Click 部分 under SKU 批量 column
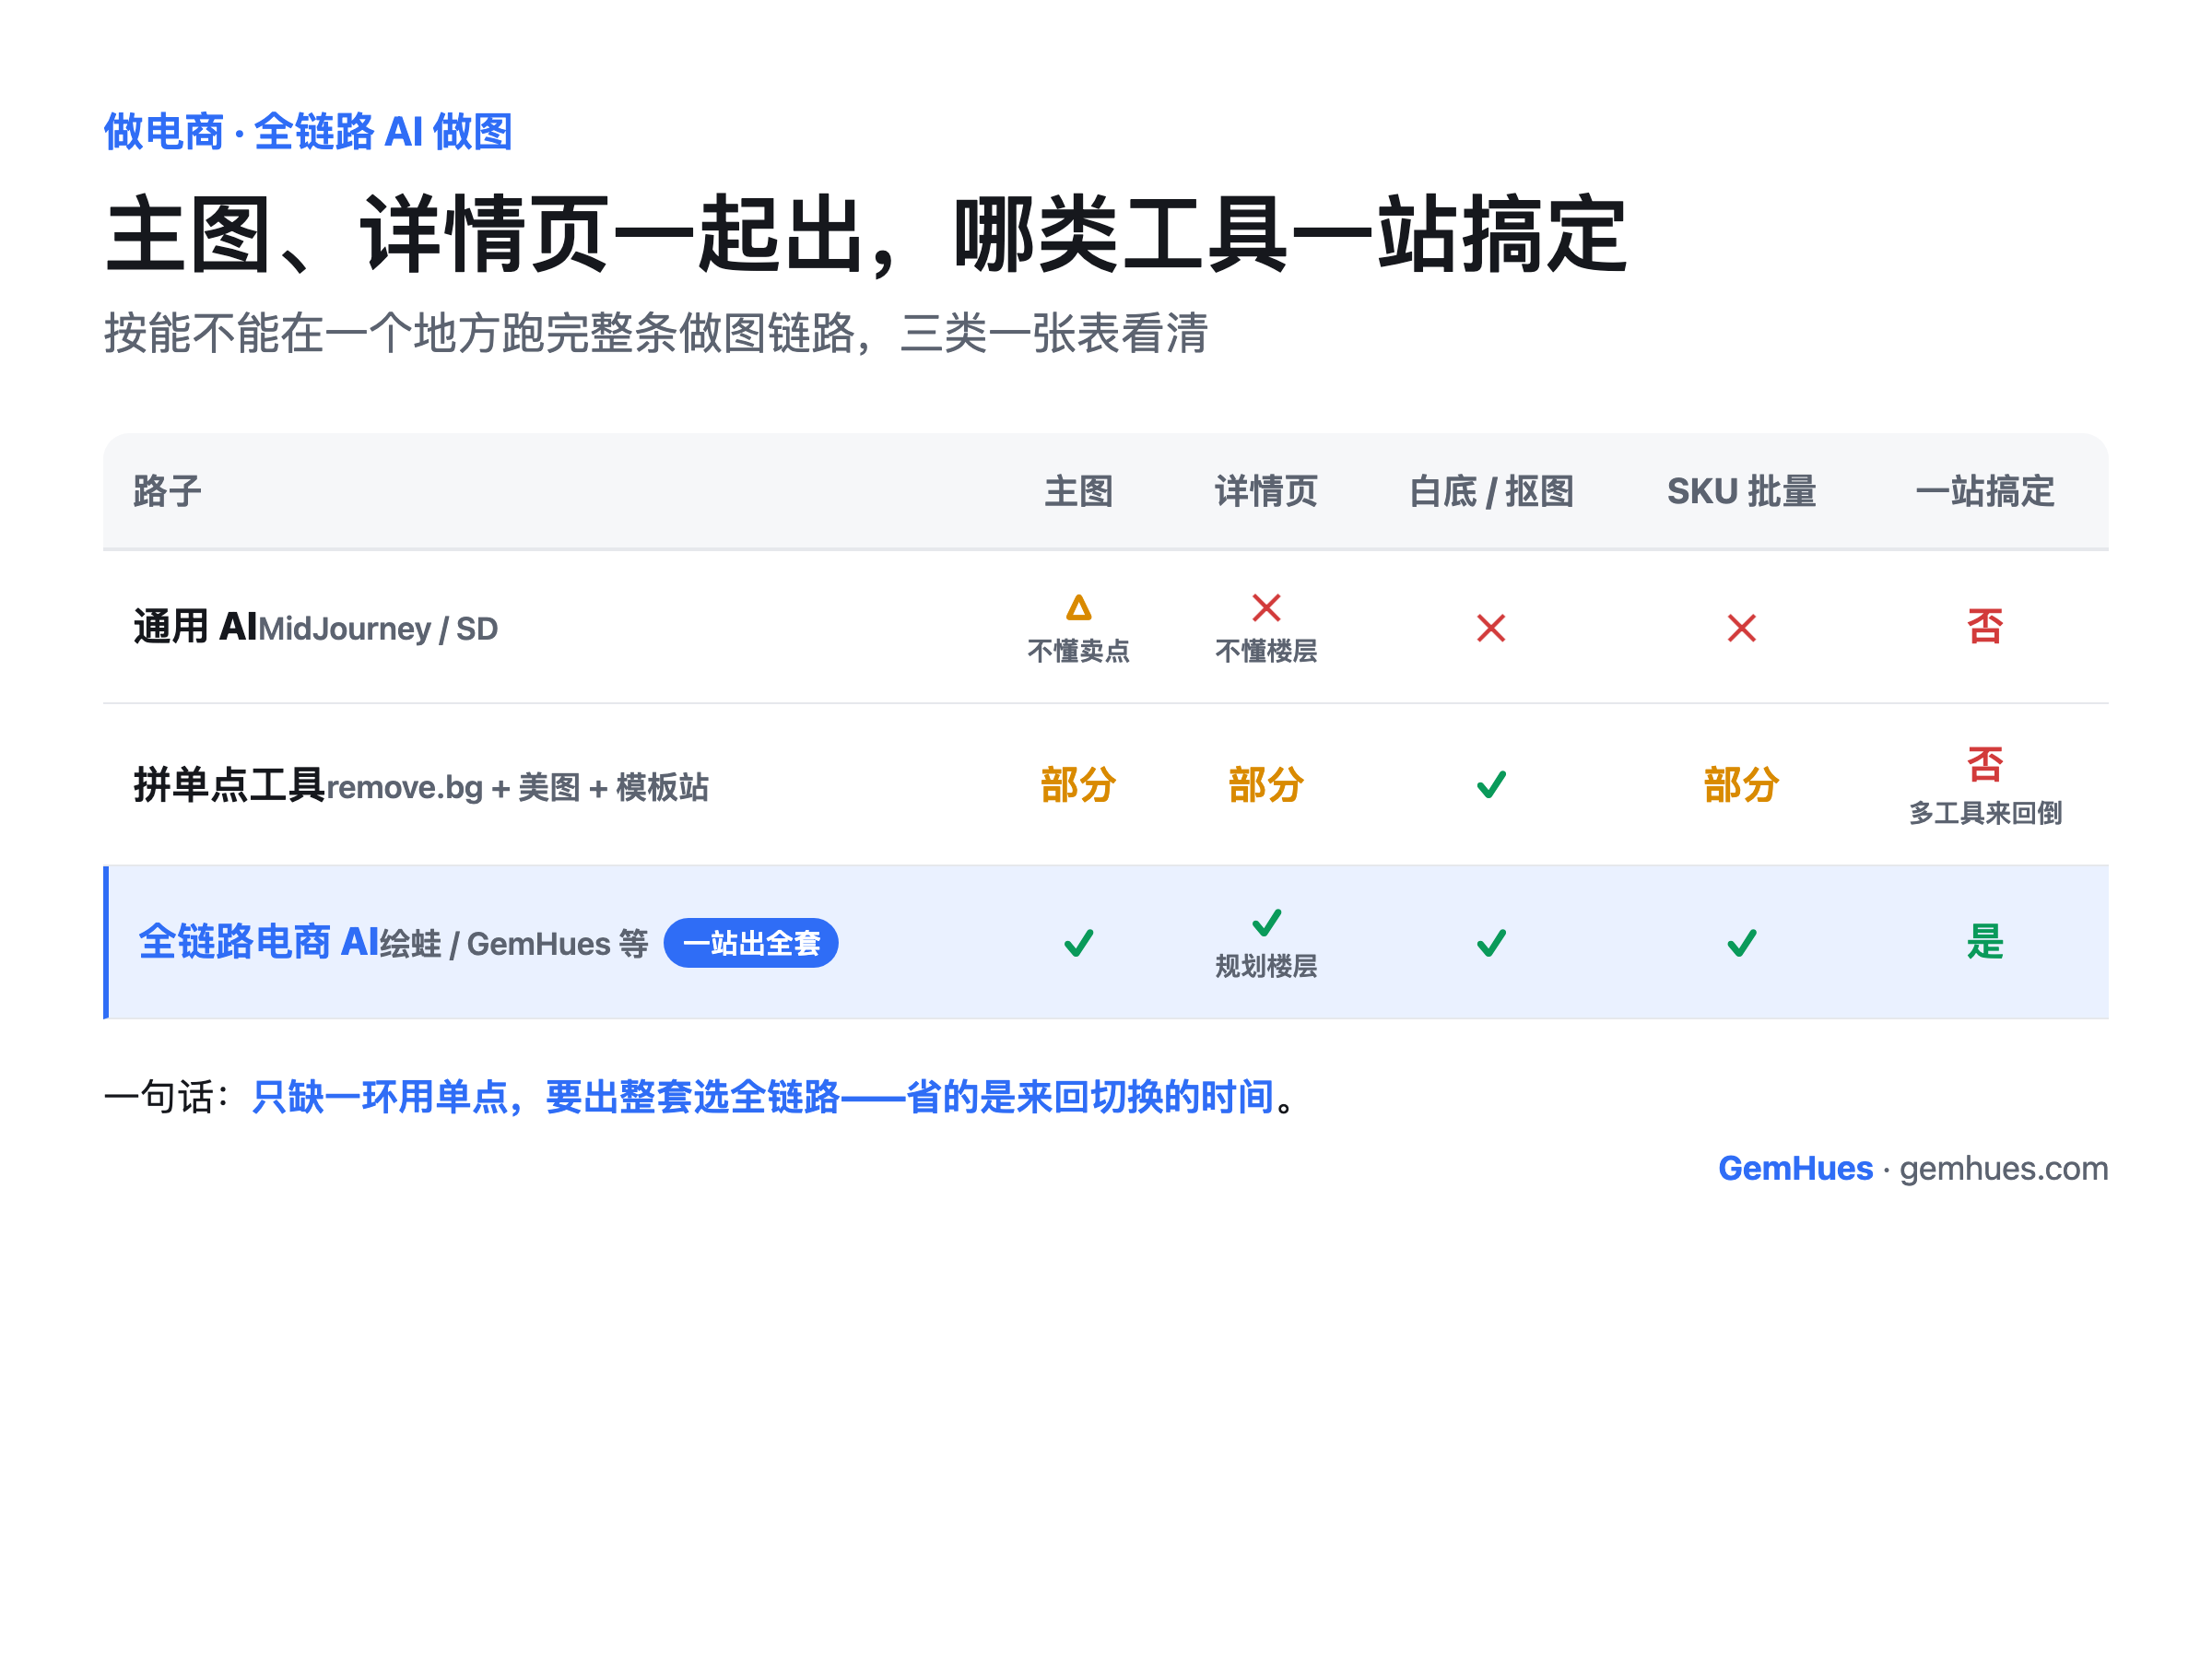 pos(1742,785)
